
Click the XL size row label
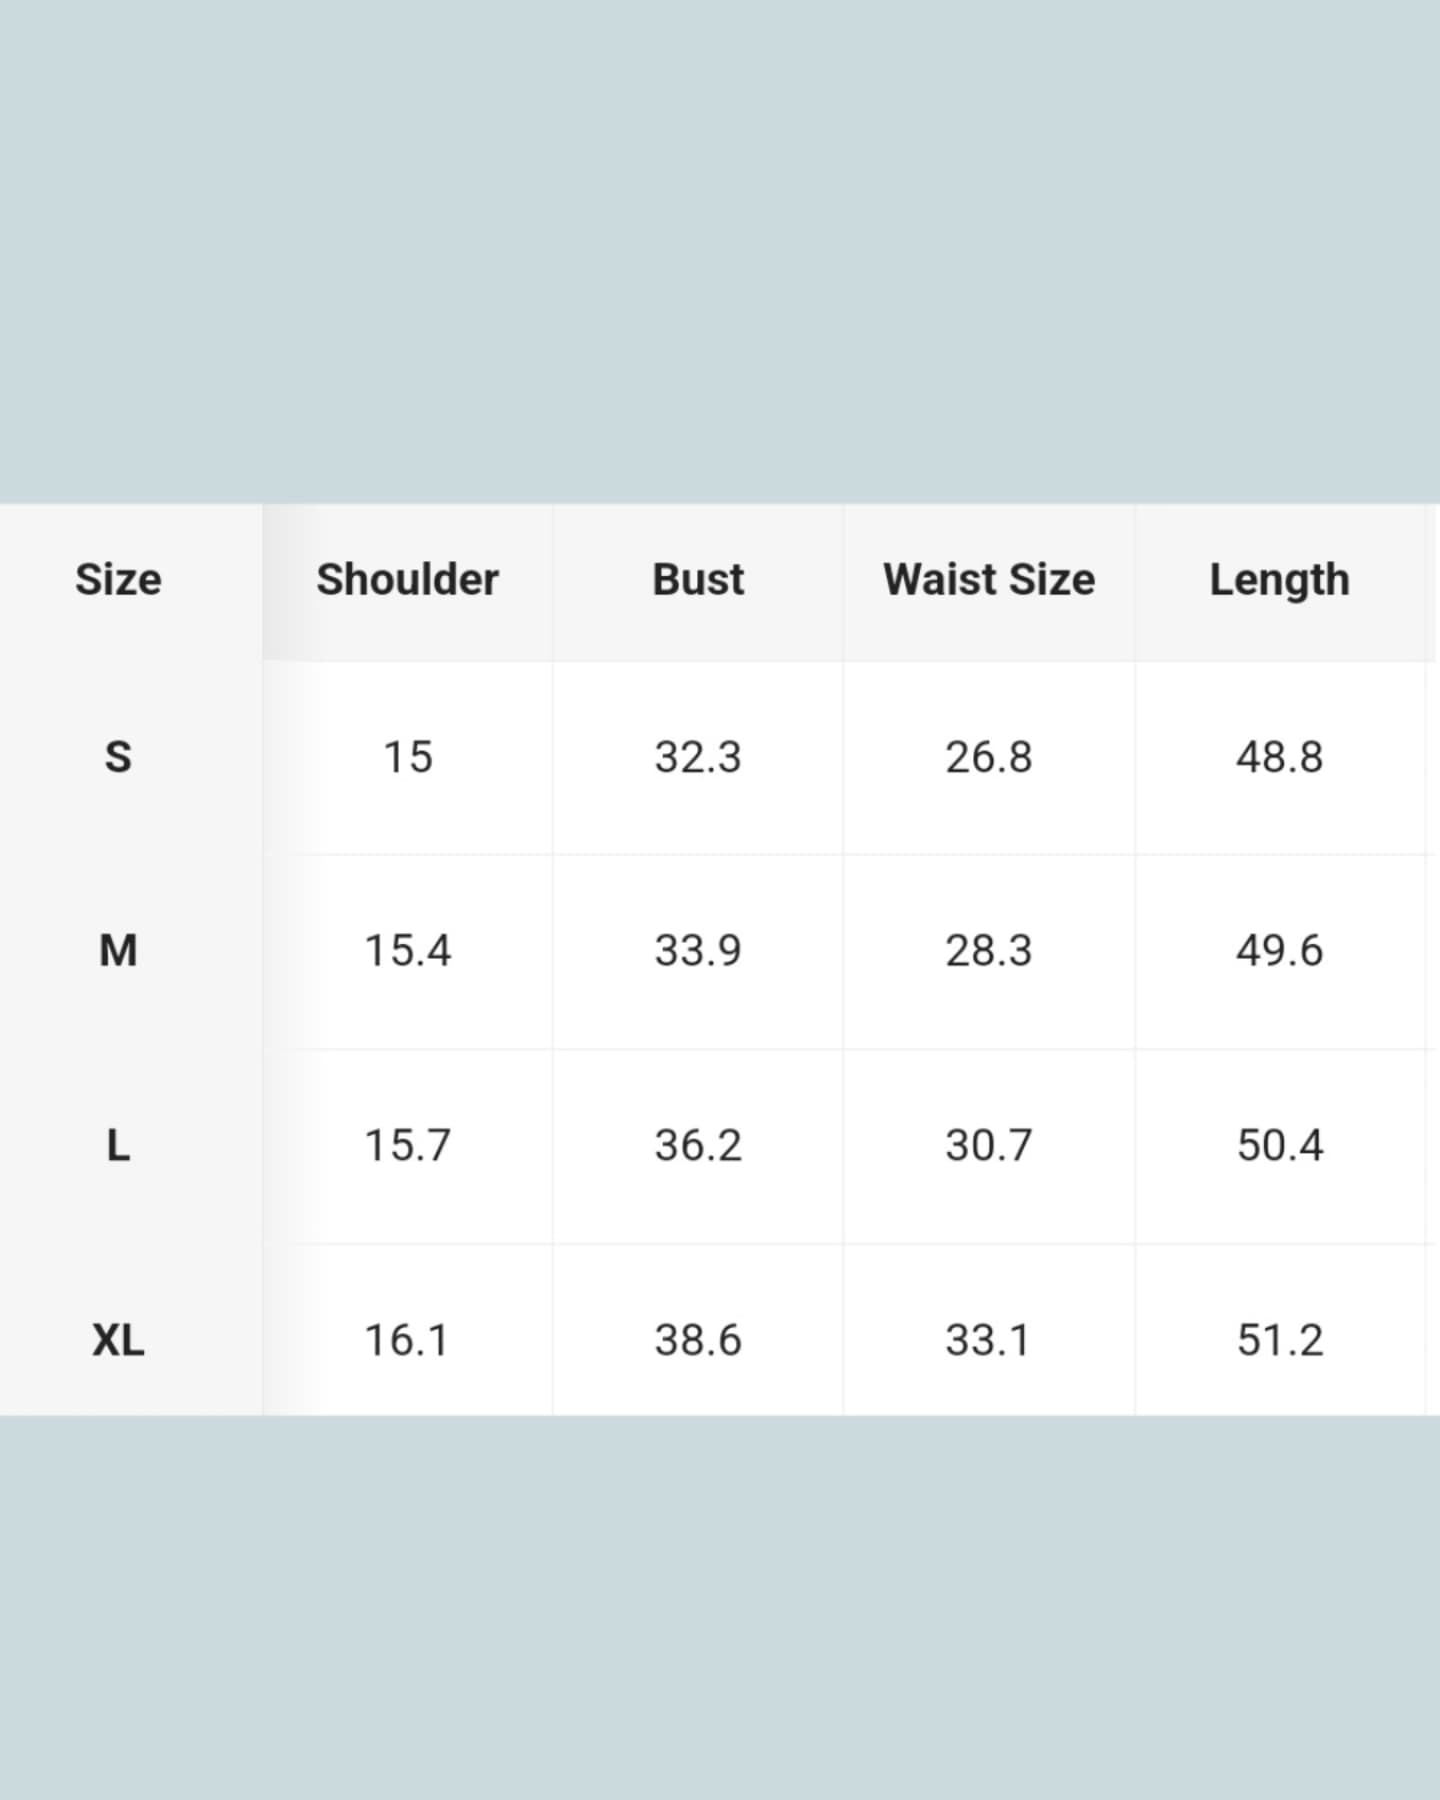coord(118,1340)
